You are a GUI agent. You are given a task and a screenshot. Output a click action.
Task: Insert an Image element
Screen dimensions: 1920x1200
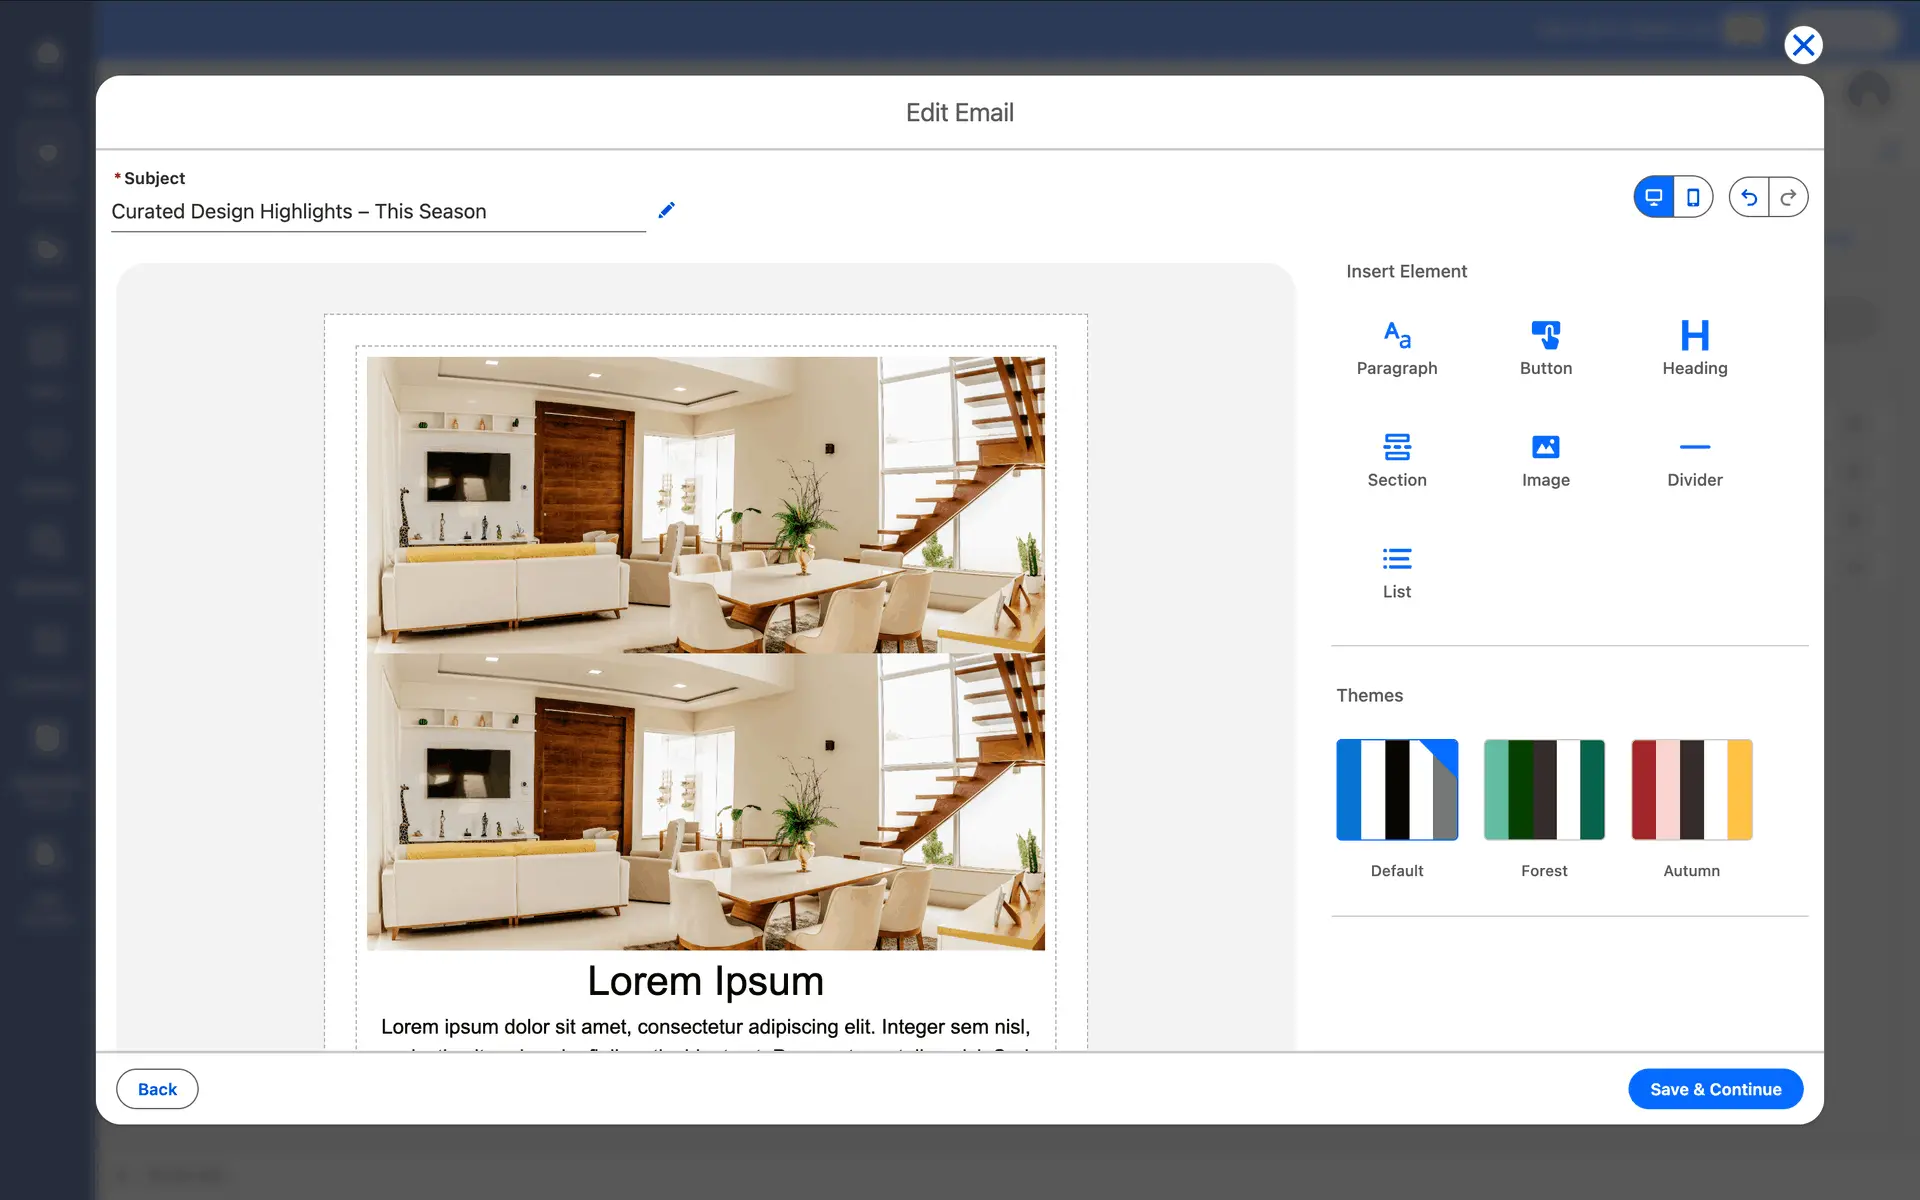coord(1545,459)
